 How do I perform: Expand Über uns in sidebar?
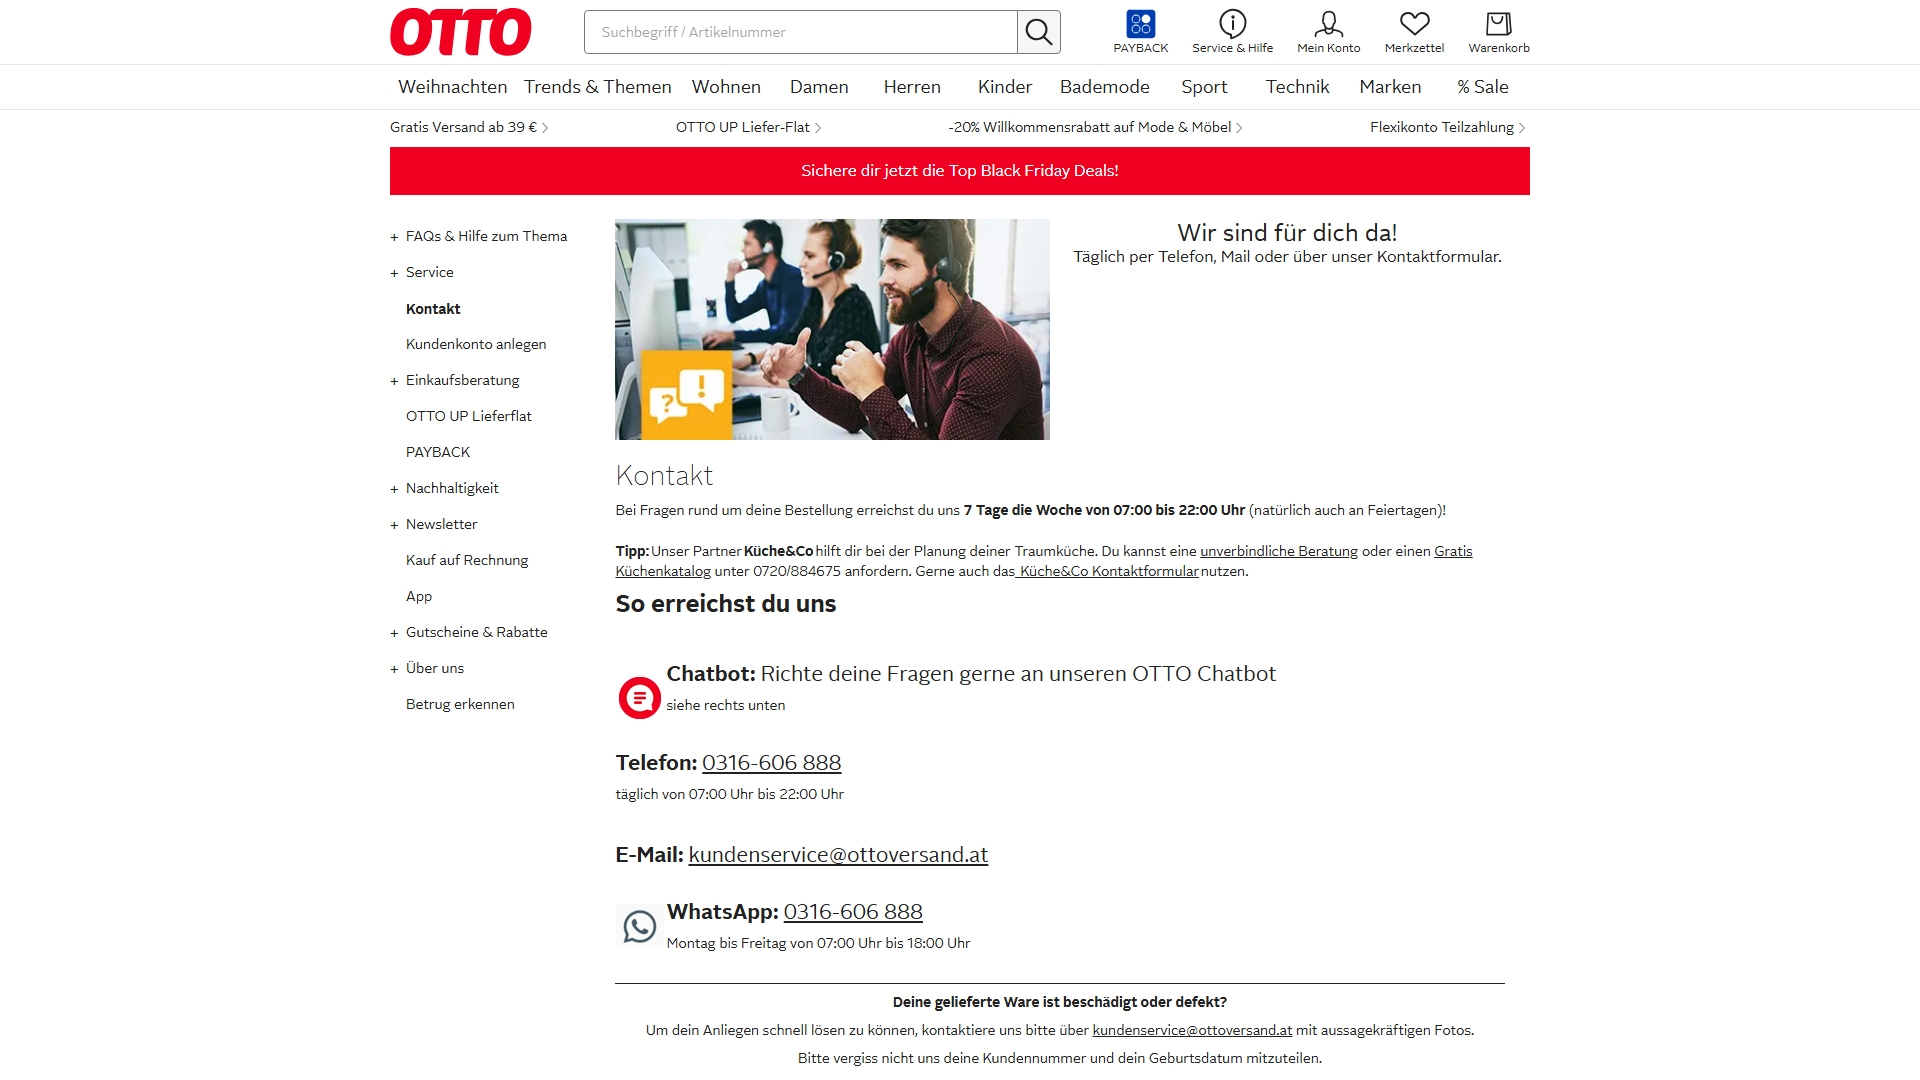click(434, 668)
